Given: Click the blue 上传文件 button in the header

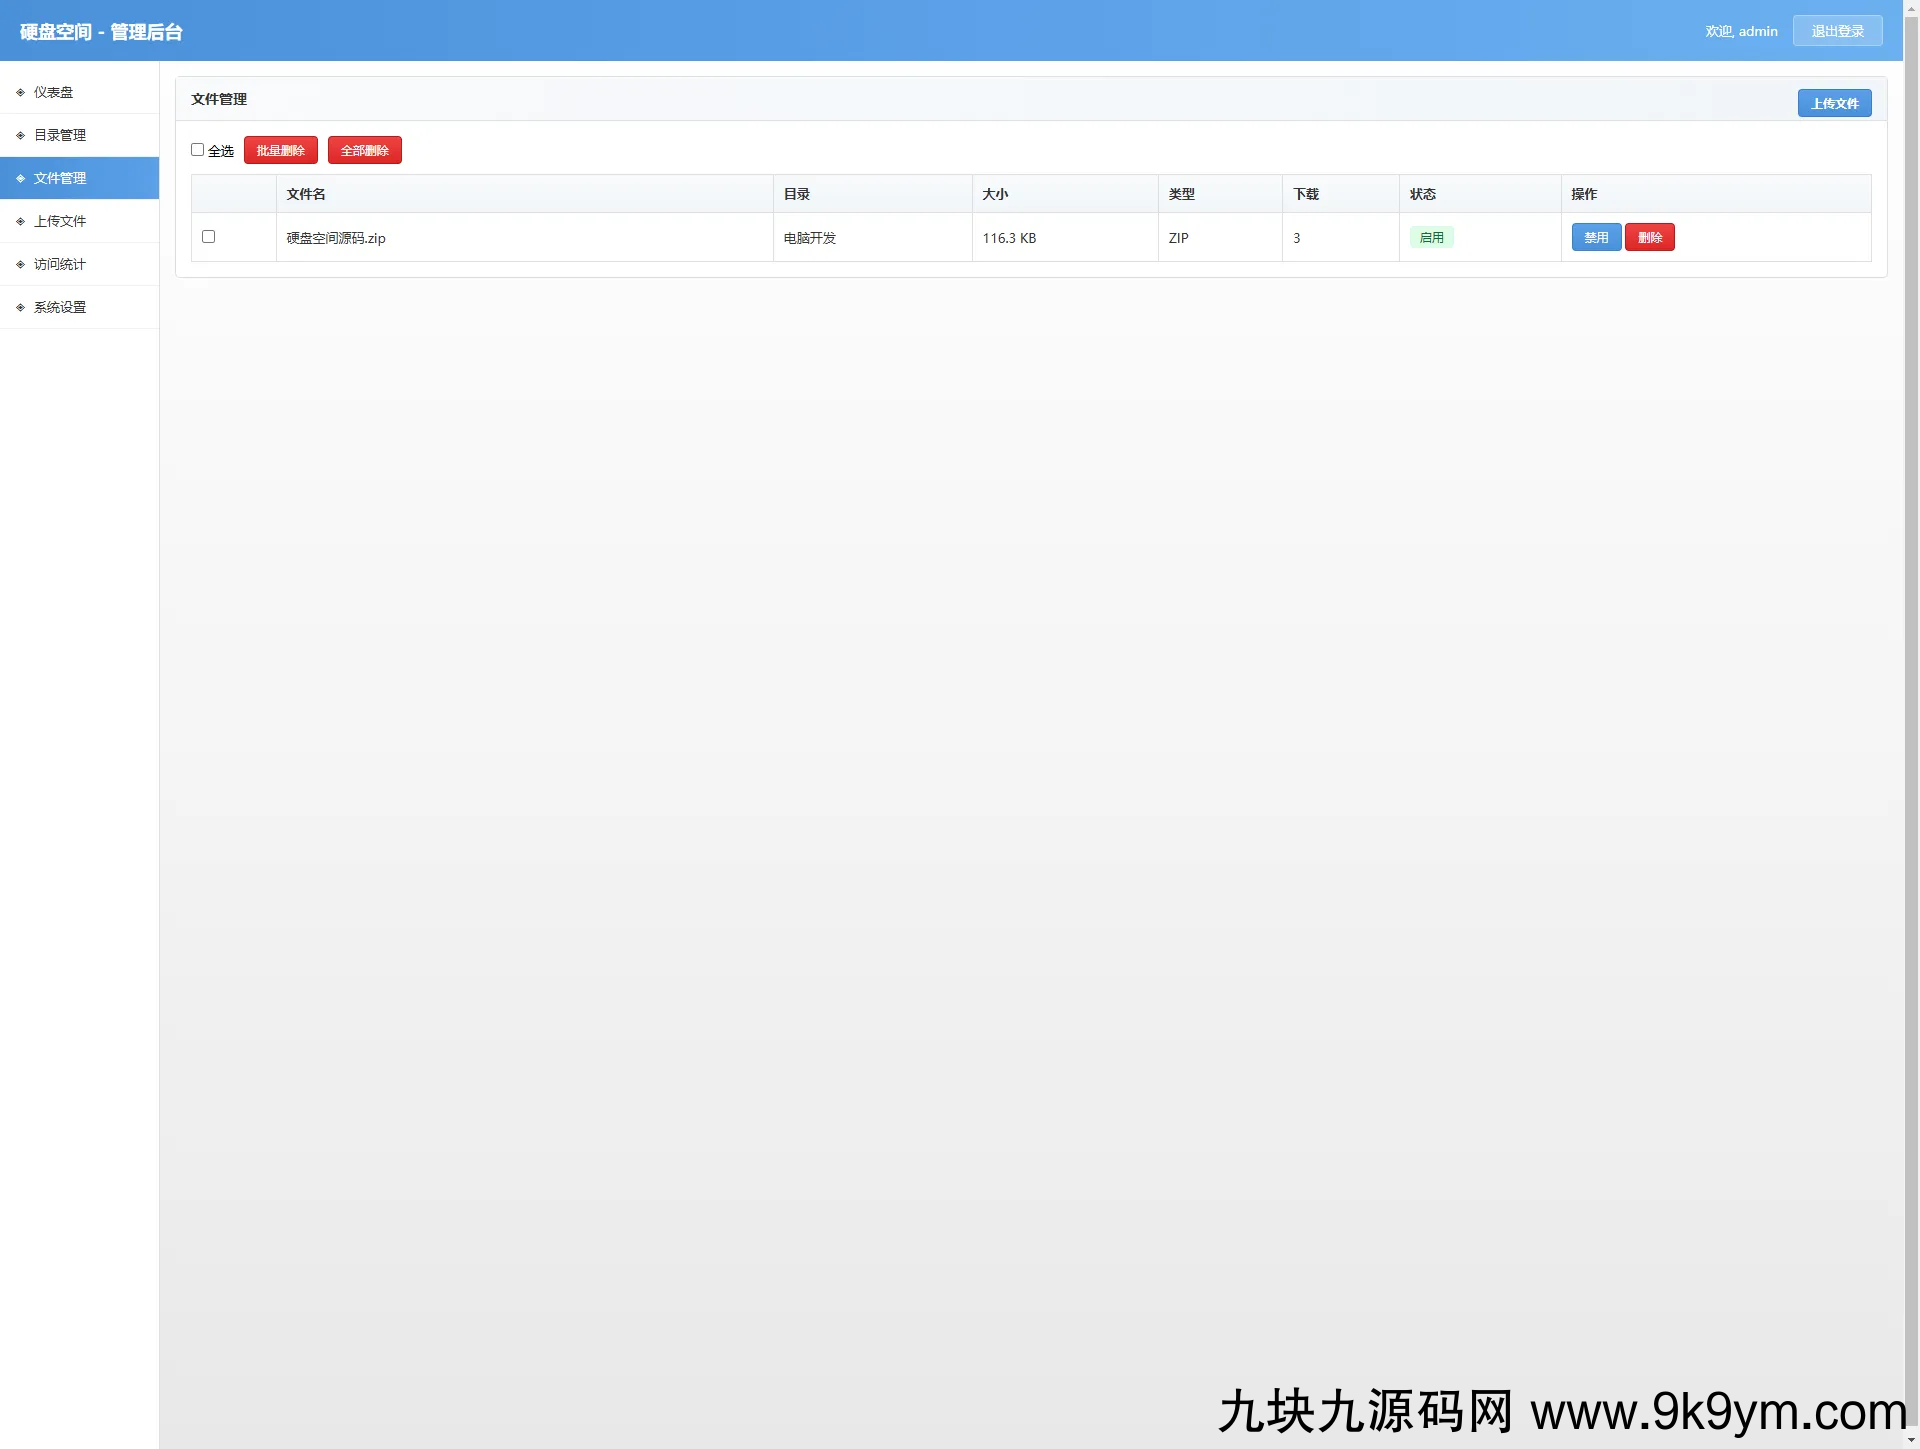Looking at the screenshot, I should click(1834, 103).
